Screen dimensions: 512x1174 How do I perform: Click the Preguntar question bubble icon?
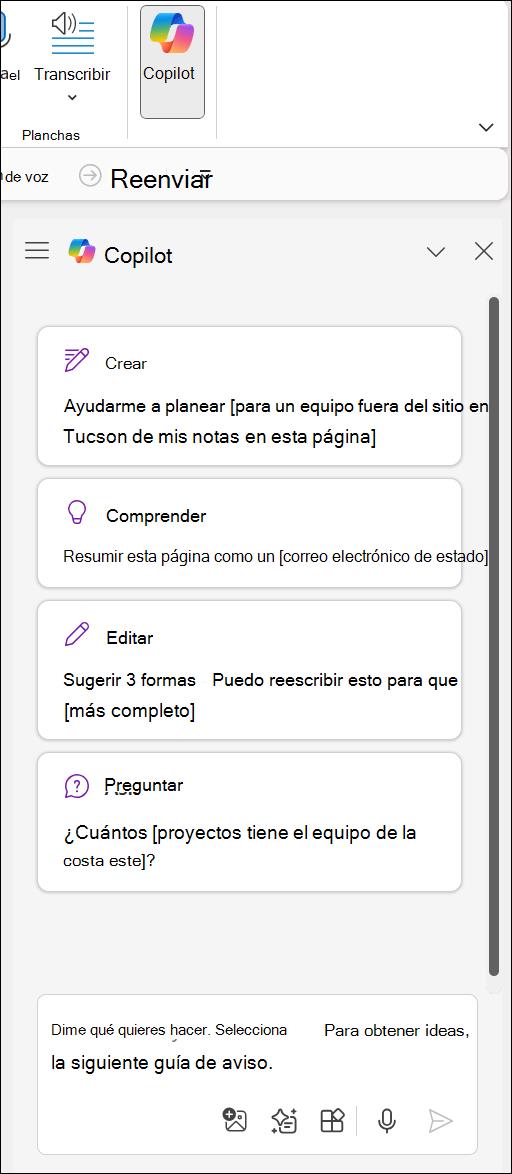tap(76, 786)
